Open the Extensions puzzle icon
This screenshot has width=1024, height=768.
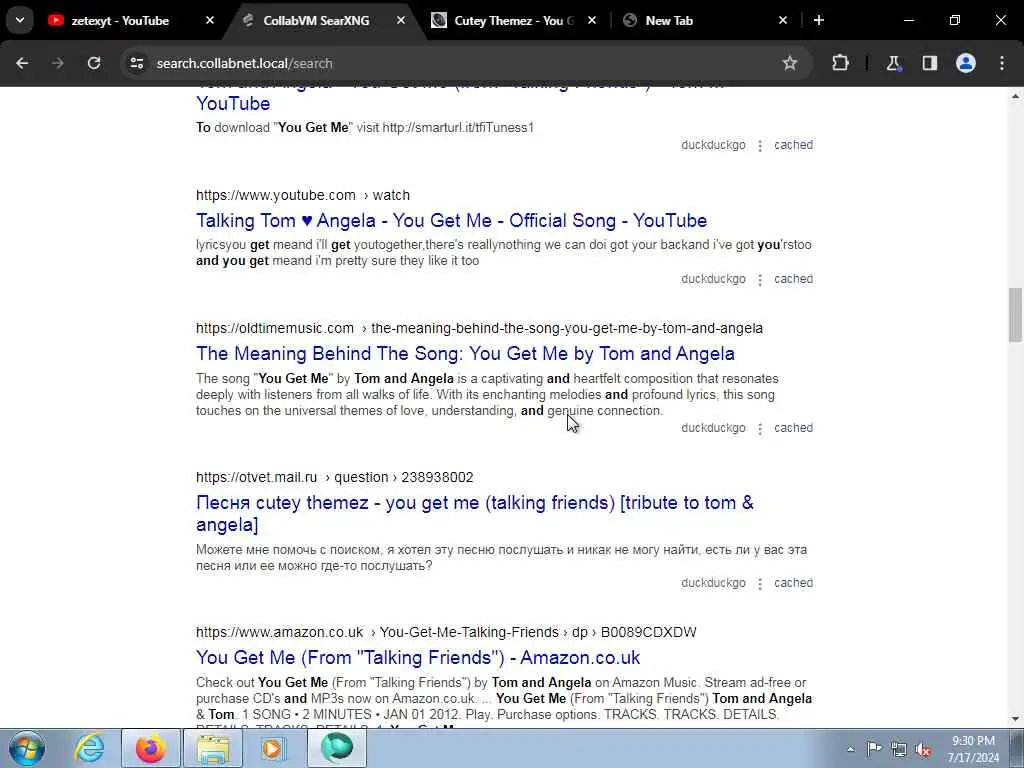(x=840, y=63)
